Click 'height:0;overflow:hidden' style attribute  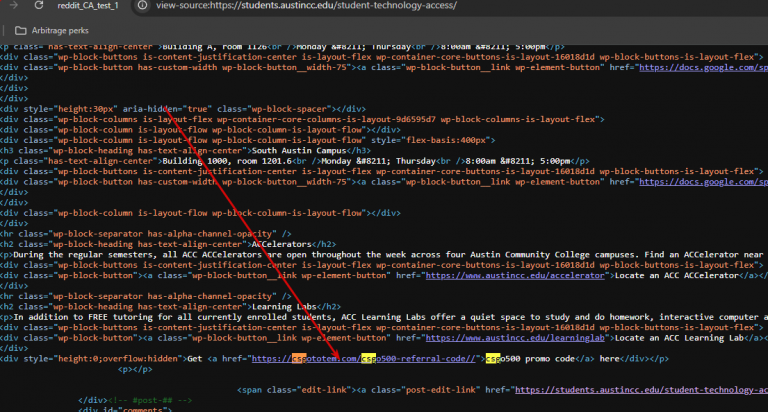coord(120,359)
